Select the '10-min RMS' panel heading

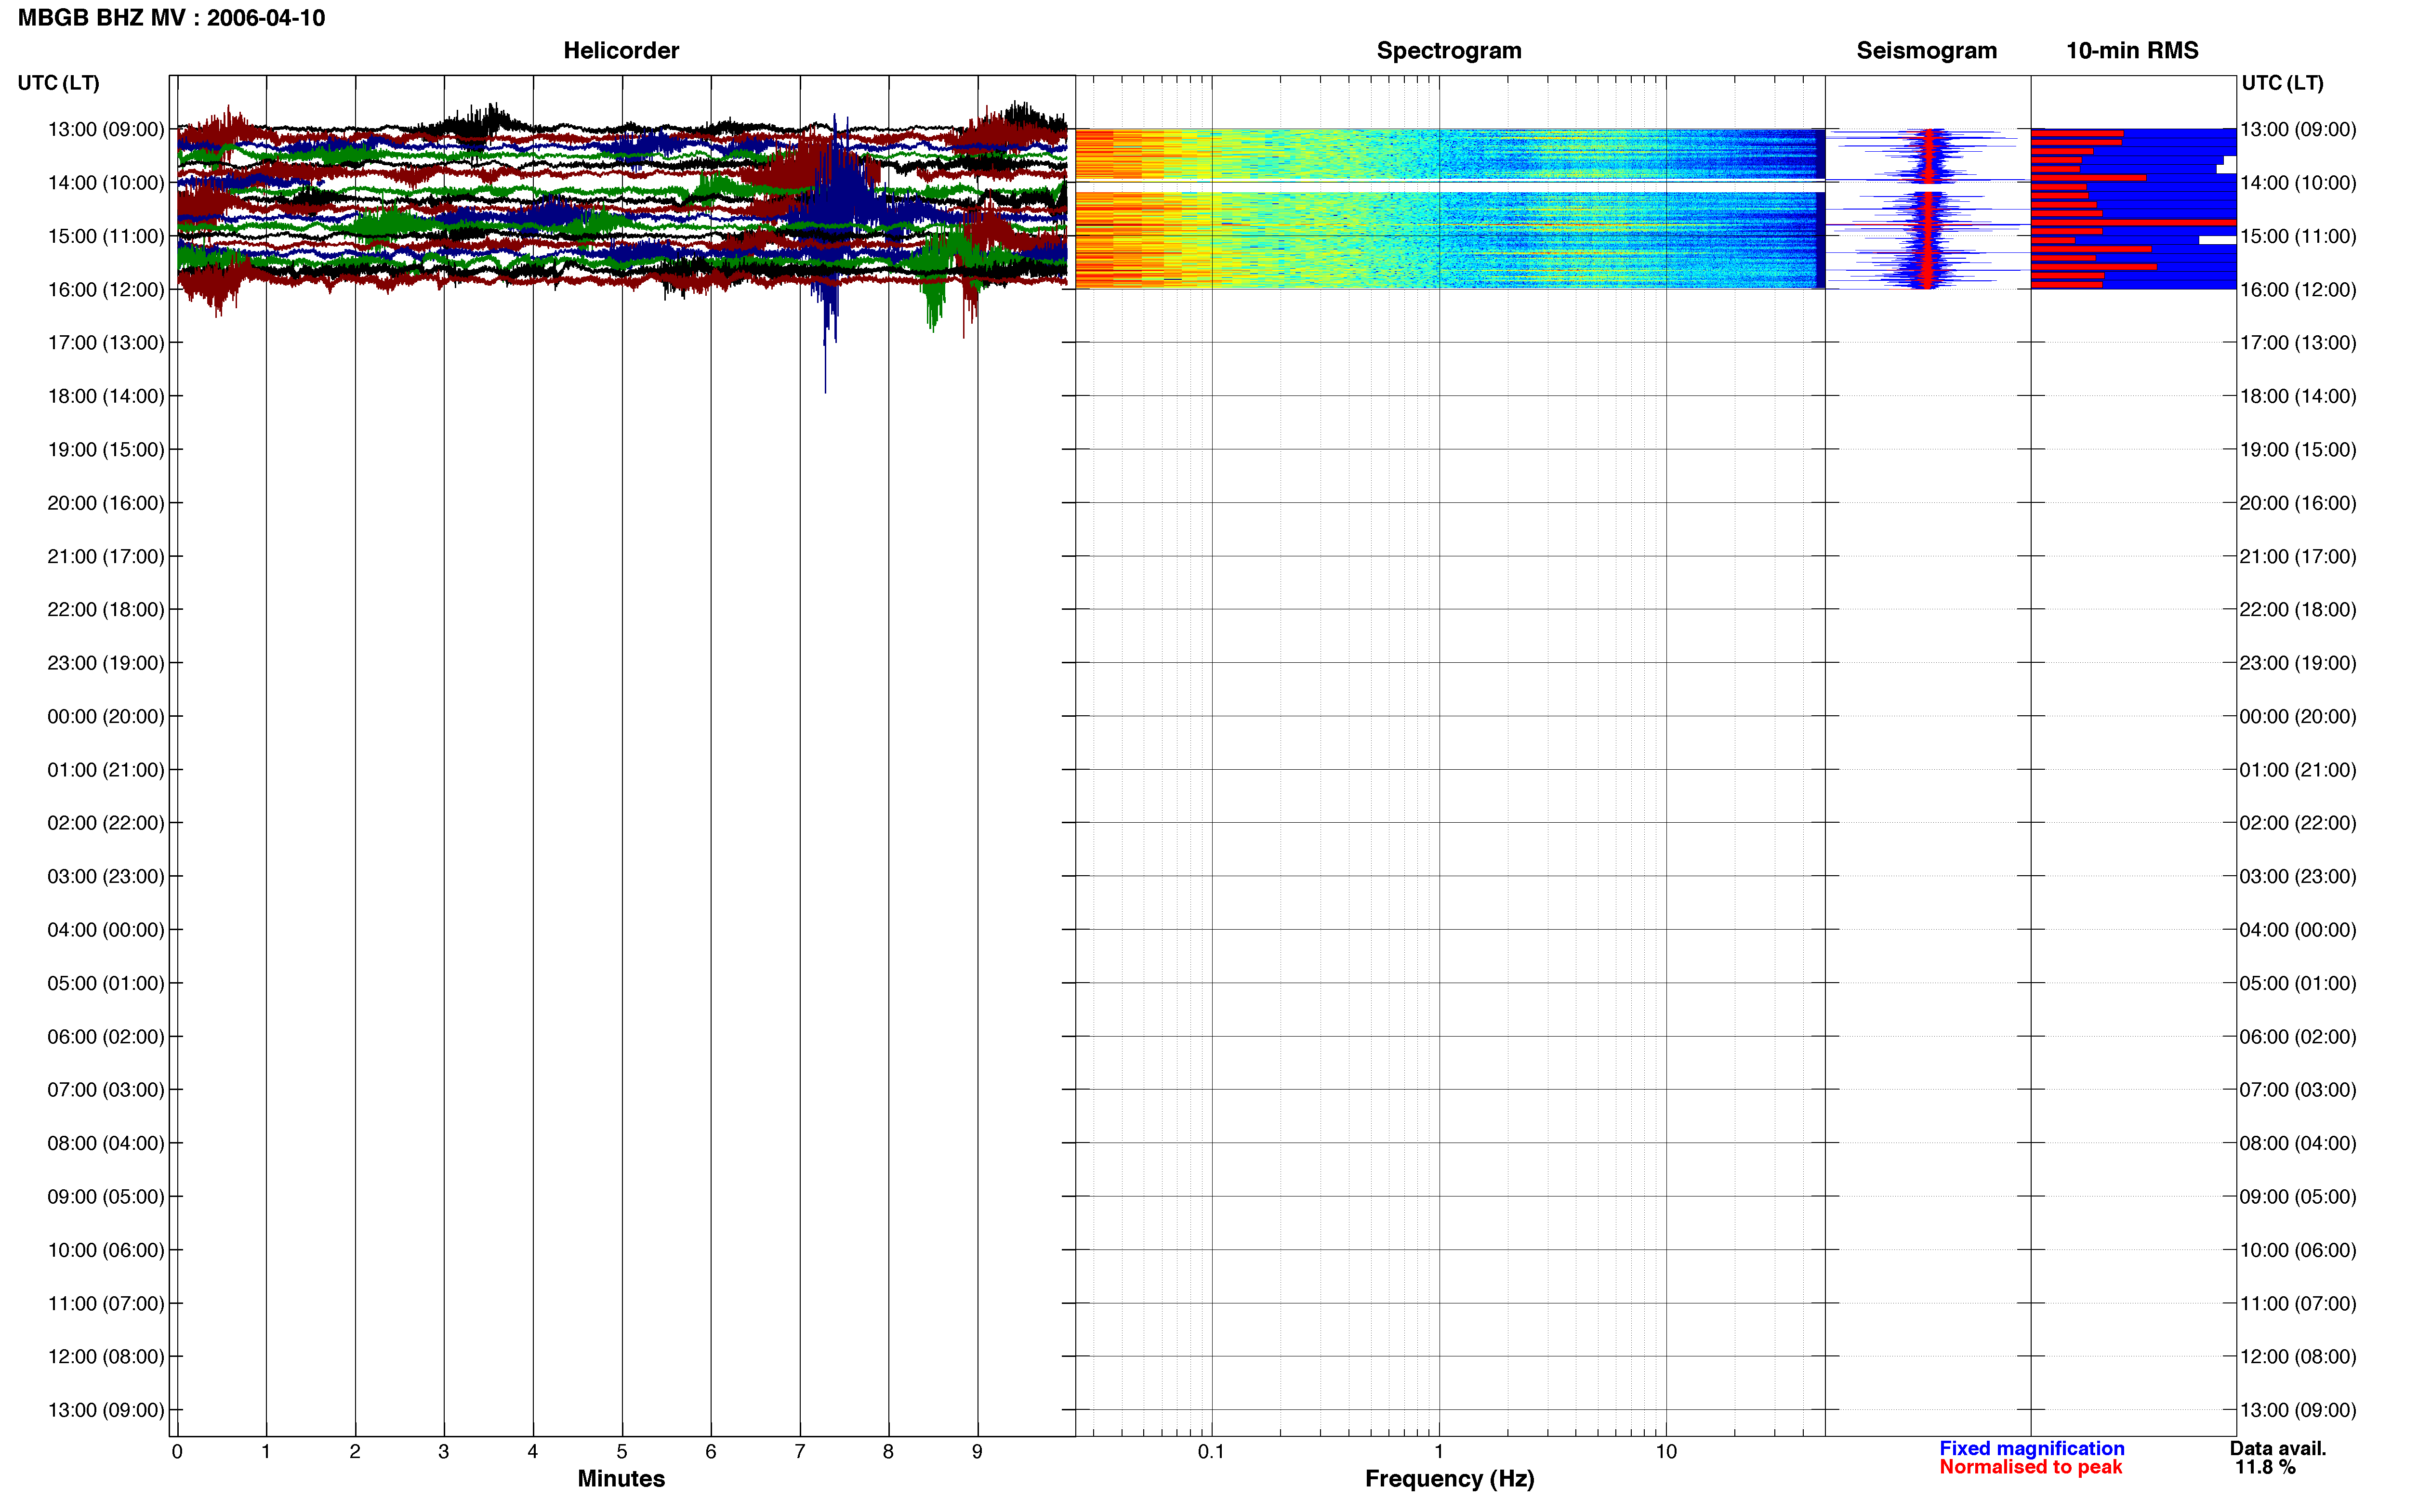(x=2132, y=50)
